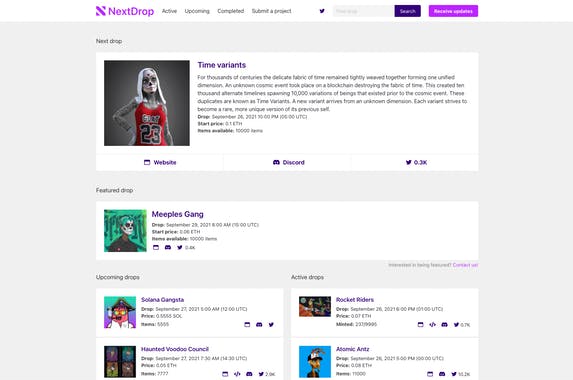Image resolution: width=573 pixels, height=380 pixels.
Task: Click Solana Gangsta Discord icon
Action: [259, 324]
